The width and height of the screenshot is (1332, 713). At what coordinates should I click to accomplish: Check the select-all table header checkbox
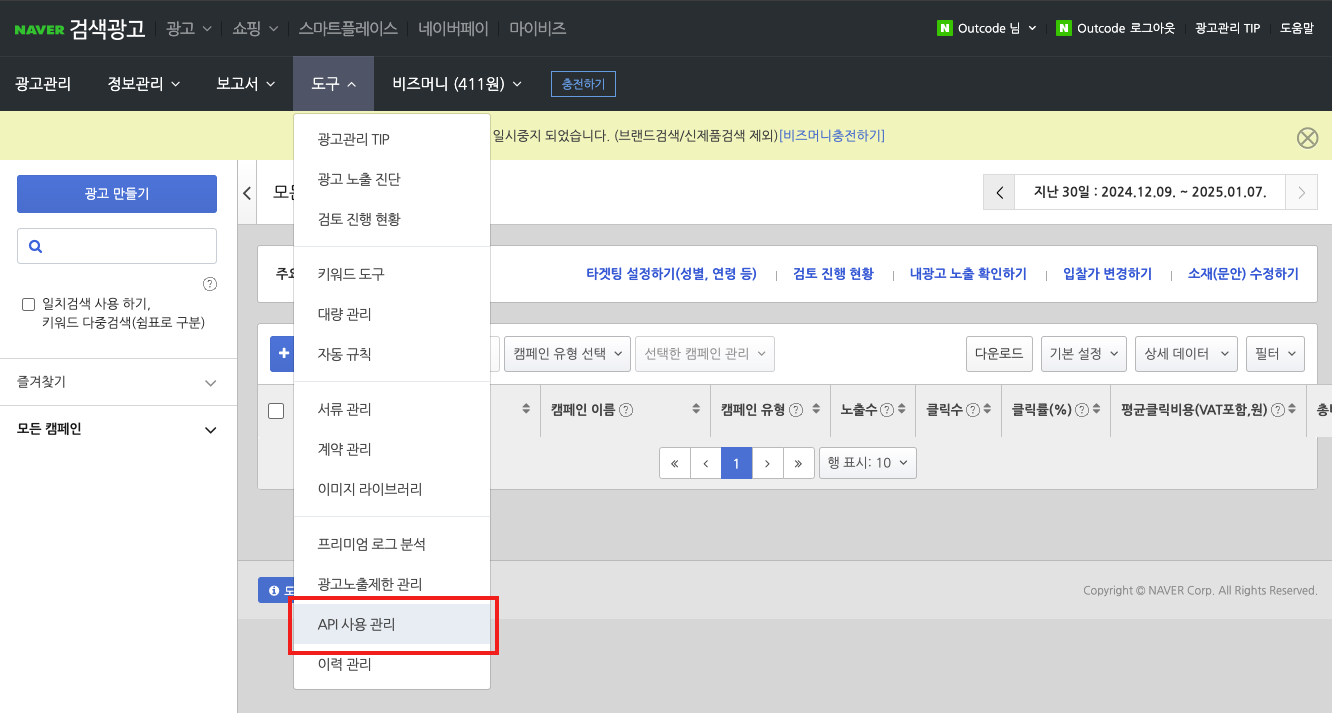(x=276, y=410)
